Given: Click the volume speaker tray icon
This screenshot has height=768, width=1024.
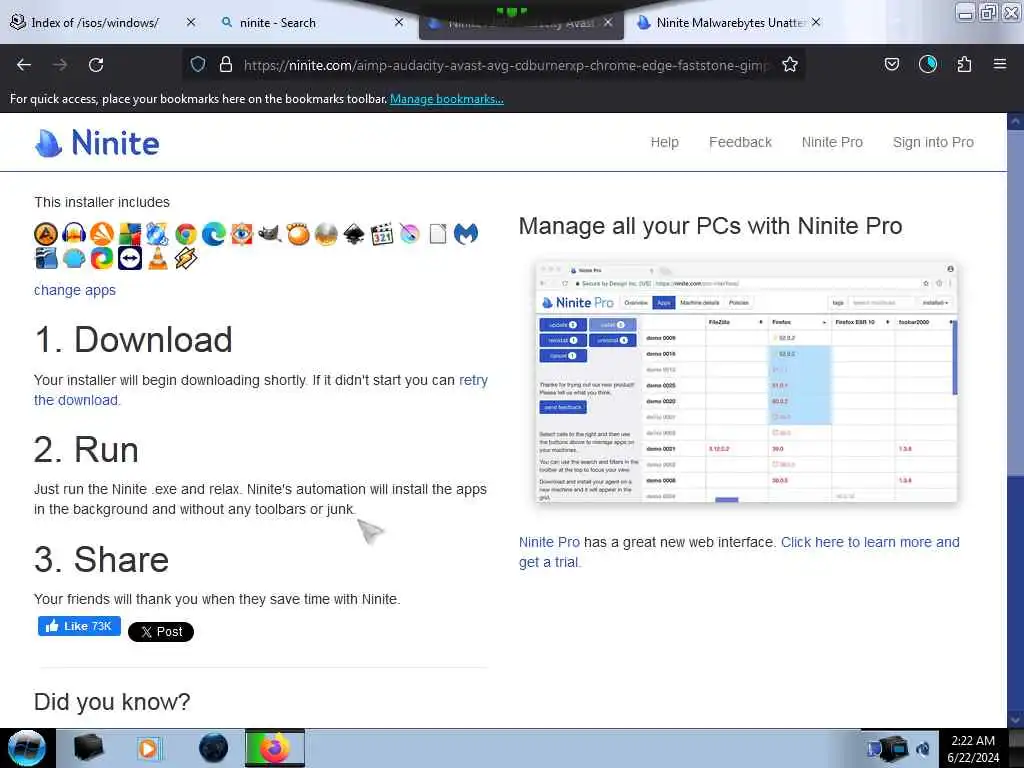Looking at the screenshot, I should point(923,749).
